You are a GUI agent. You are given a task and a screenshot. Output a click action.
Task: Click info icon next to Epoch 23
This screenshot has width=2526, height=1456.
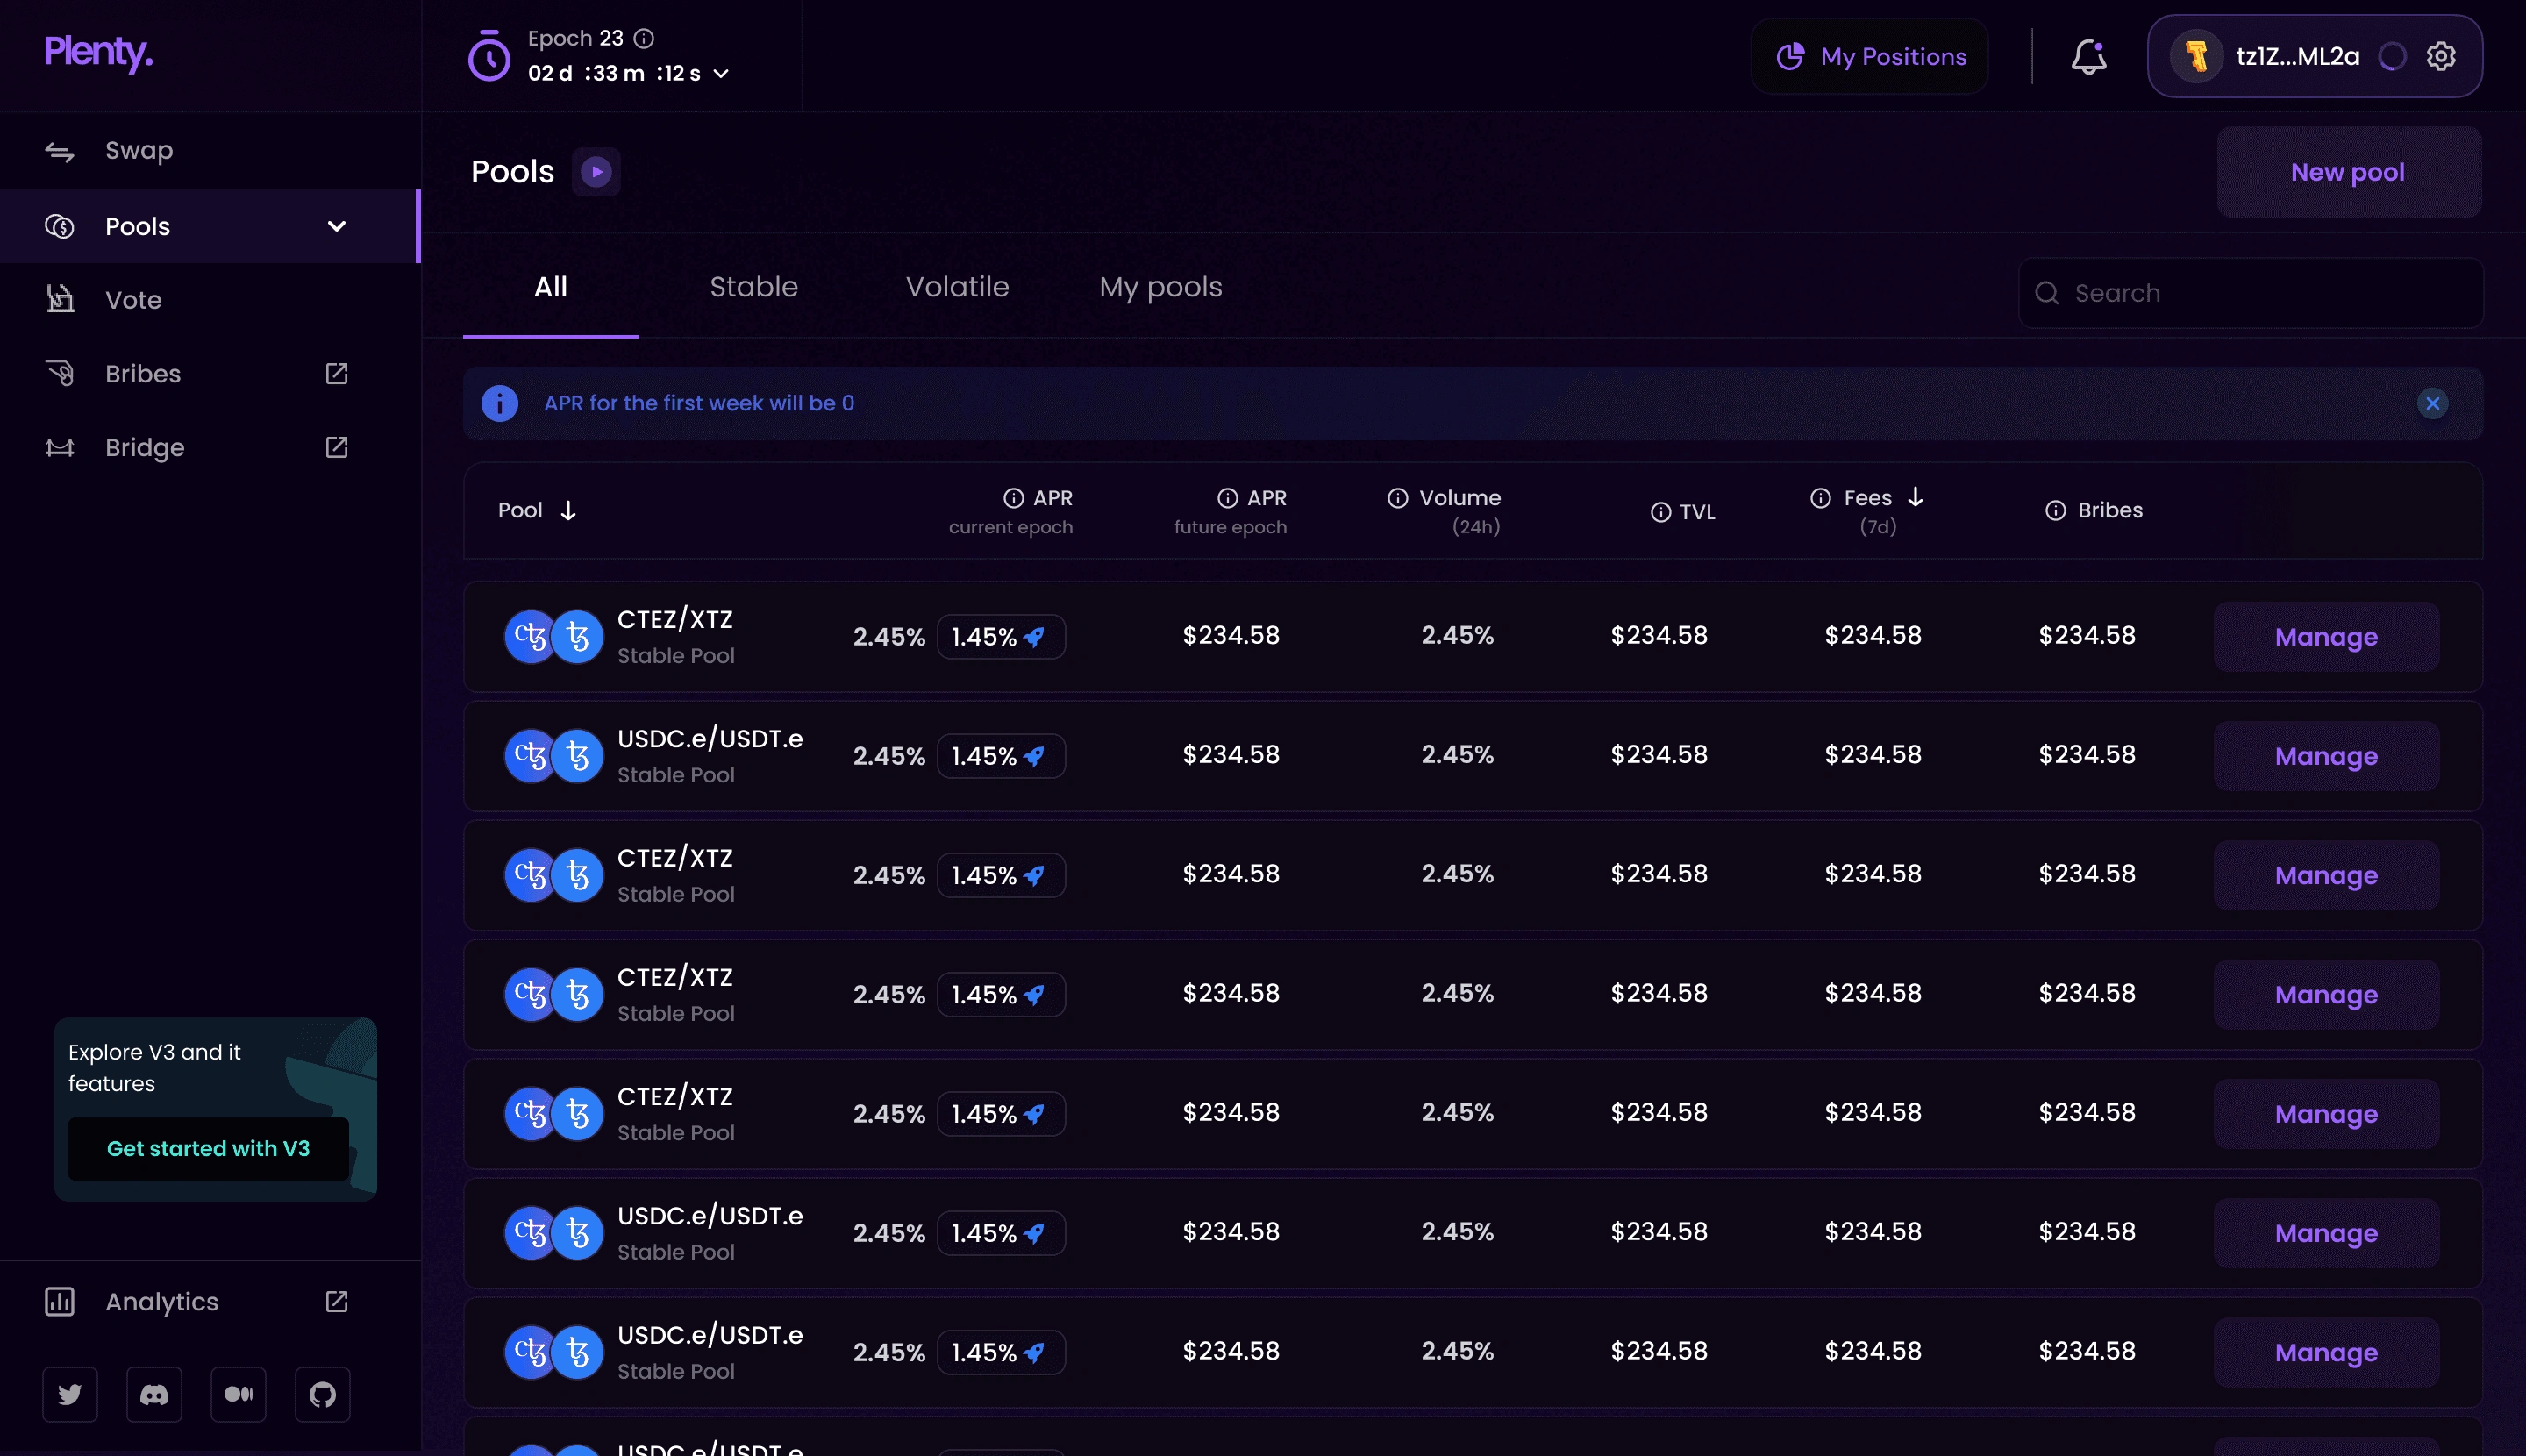pyautogui.click(x=644, y=39)
